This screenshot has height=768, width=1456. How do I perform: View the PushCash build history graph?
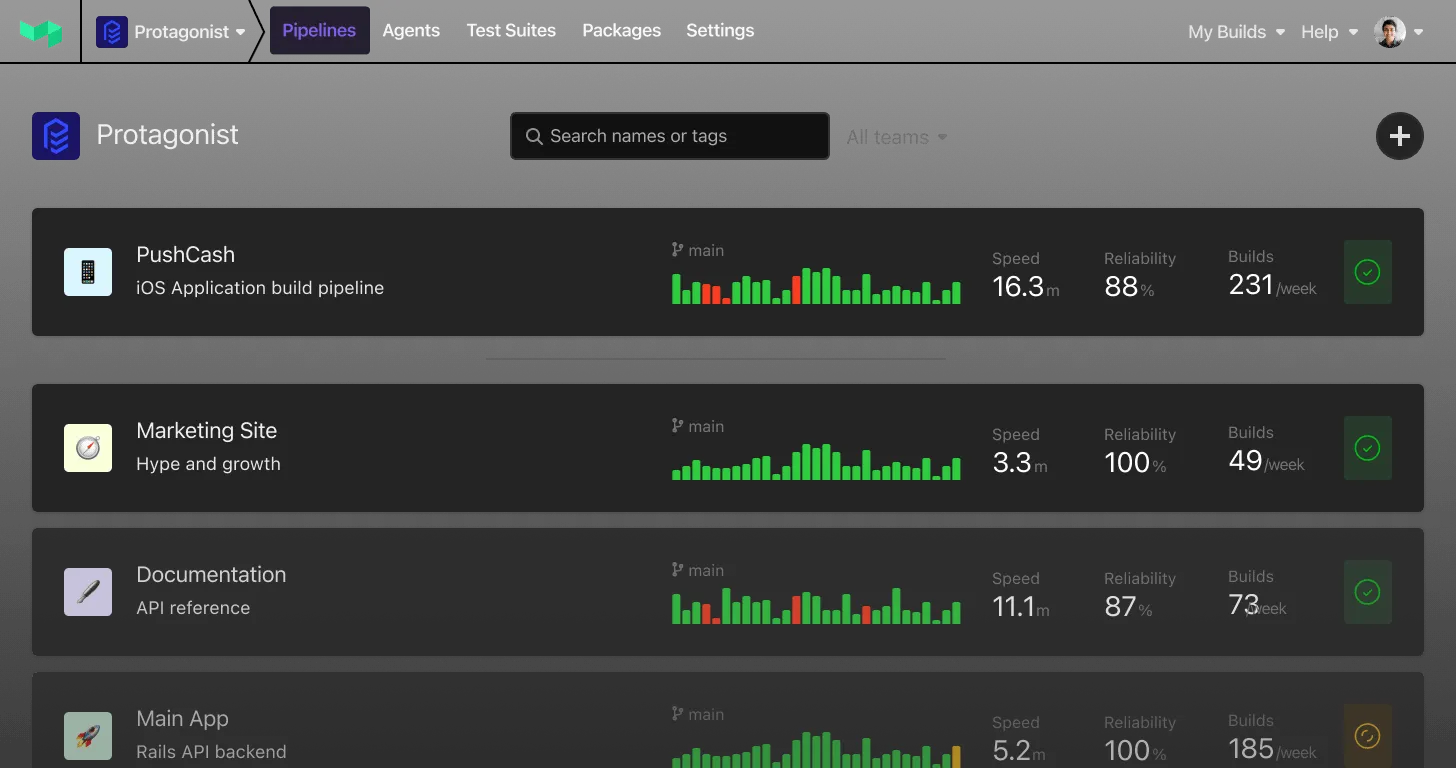click(x=816, y=286)
